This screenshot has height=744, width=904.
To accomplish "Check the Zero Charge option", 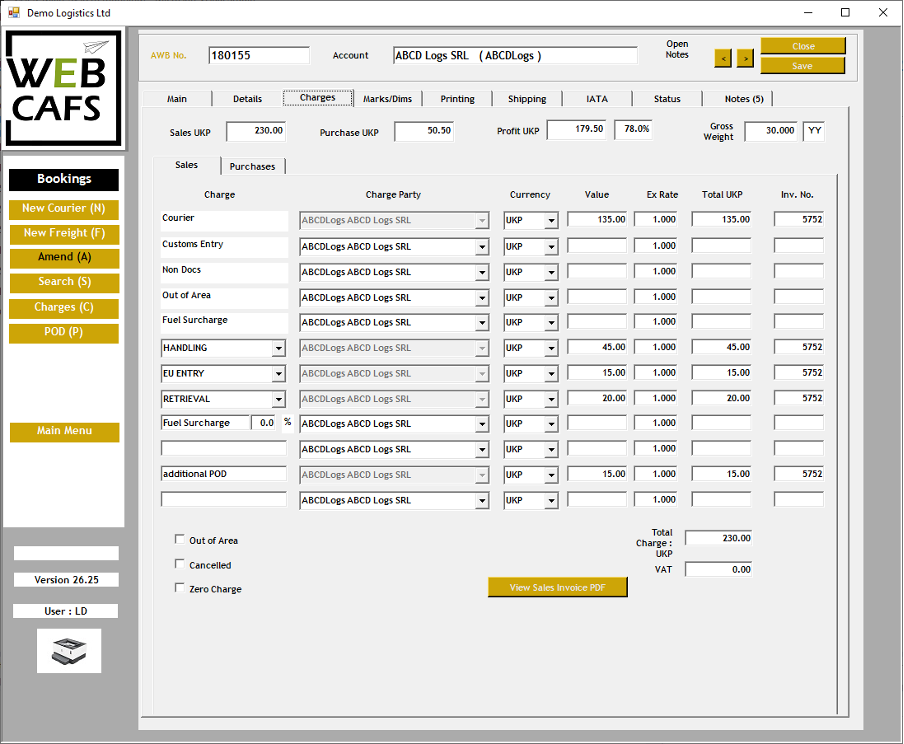I will click(x=180, y=589).
